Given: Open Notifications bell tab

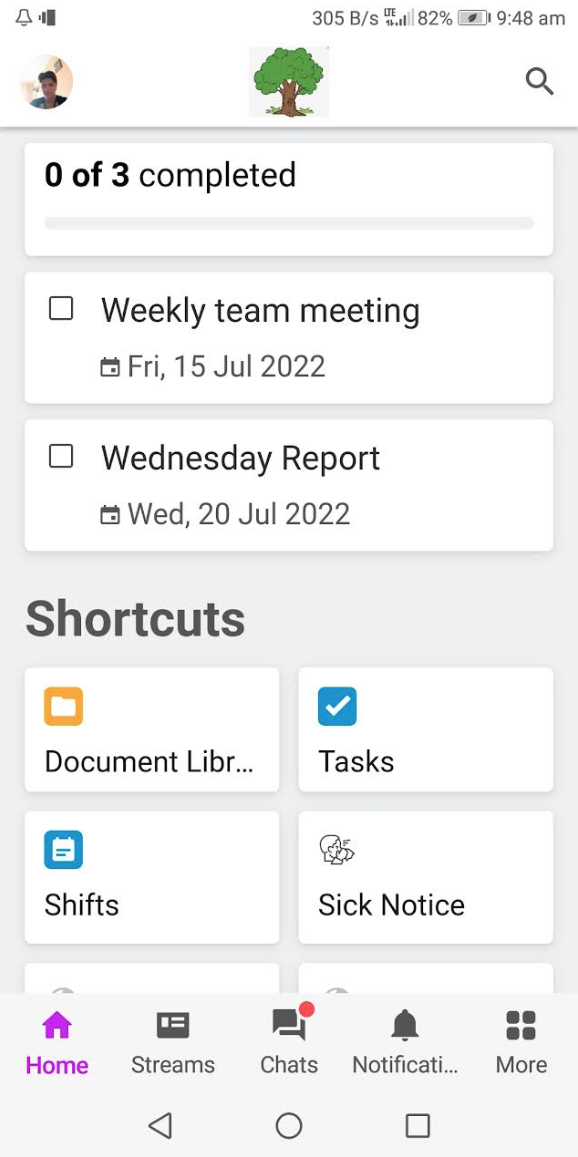Looking at the screenshot, I should click(405, 1043).
